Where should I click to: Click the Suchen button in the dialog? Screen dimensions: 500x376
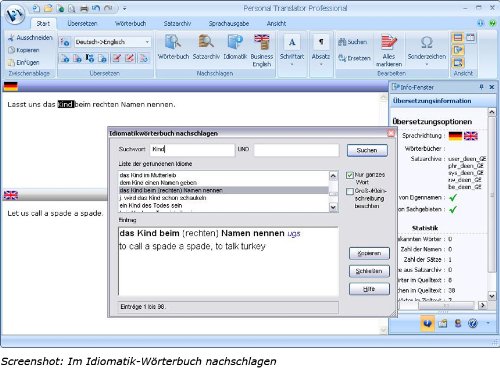tap(367, 150)
